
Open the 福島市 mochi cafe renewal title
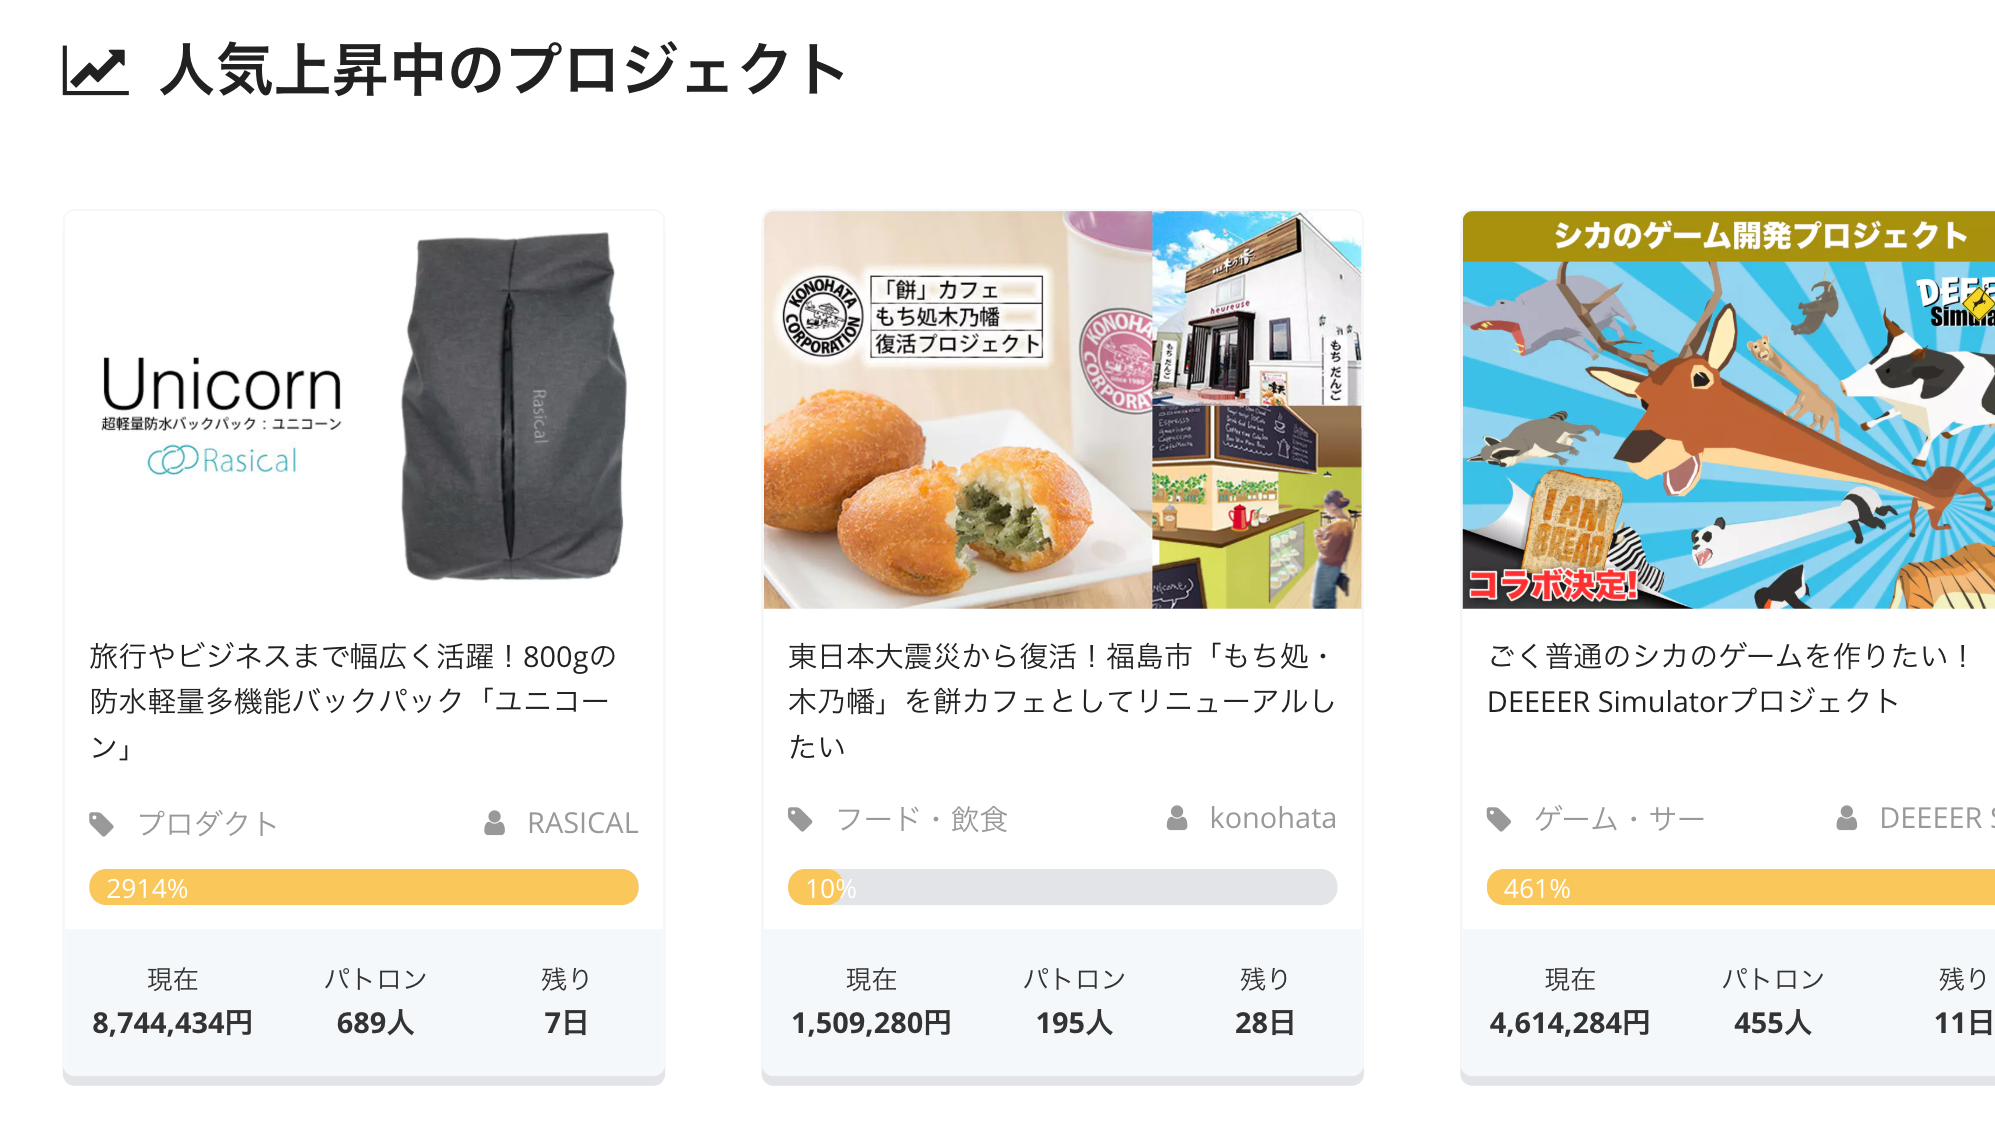coord(1061,700)
